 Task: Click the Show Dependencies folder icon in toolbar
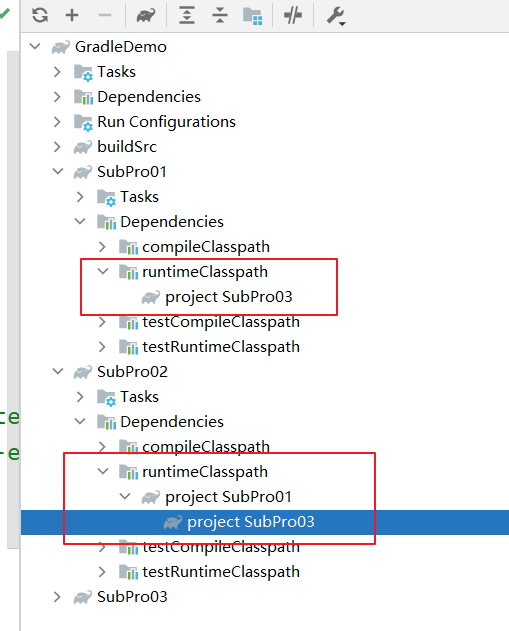[x=253, y=16]
